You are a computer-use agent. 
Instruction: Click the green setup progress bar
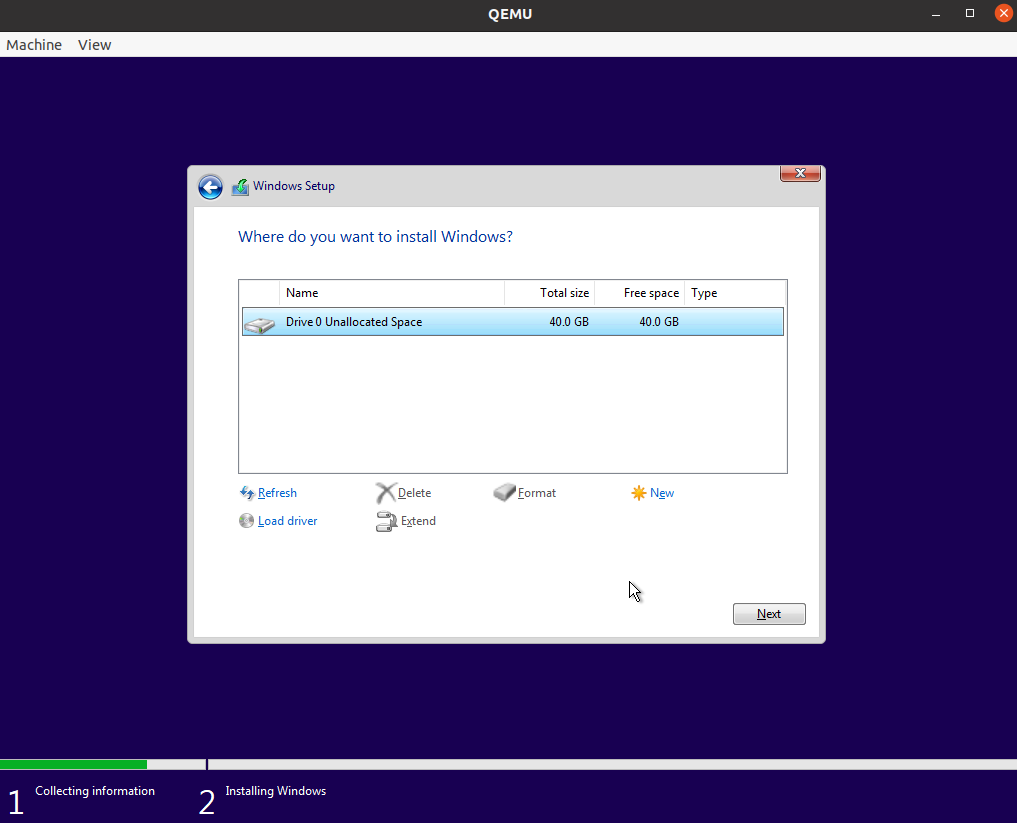pos(73,765)
